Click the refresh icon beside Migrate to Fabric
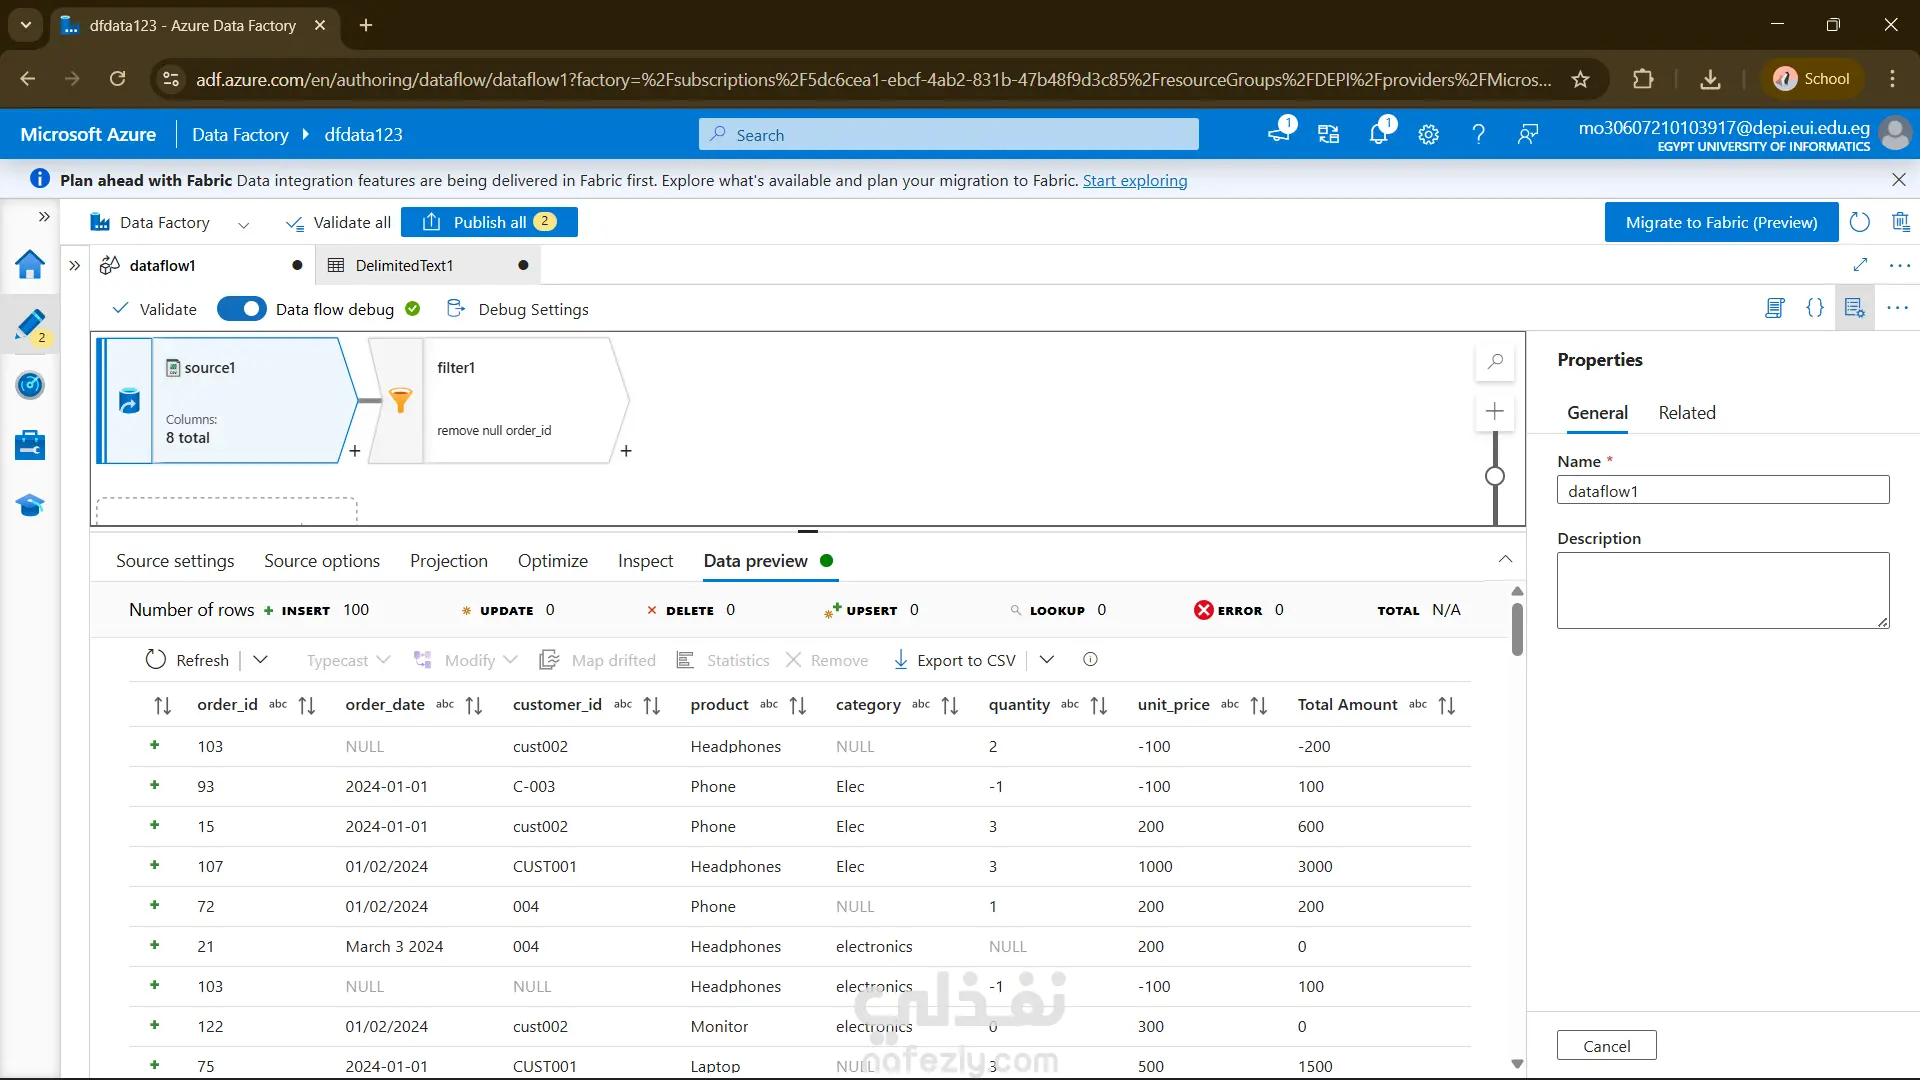 click(1860, 222)
